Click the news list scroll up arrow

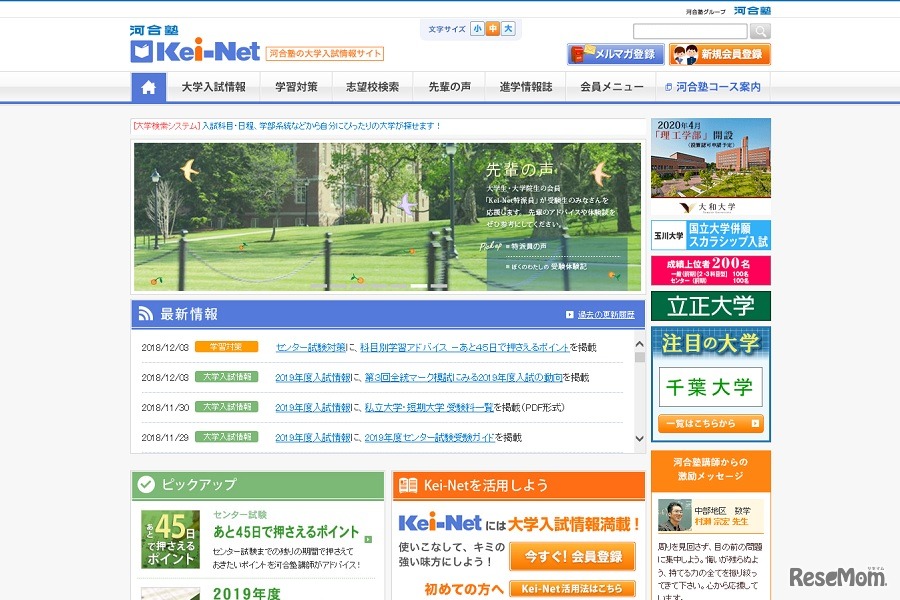click(639, 344)
